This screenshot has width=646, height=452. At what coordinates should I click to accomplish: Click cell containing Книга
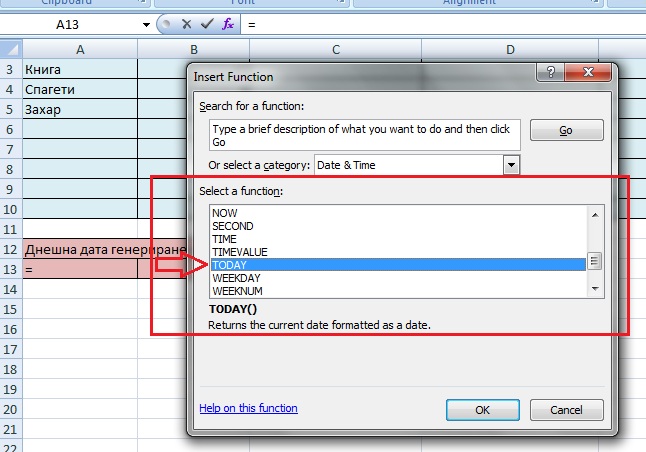click(80, 70)
